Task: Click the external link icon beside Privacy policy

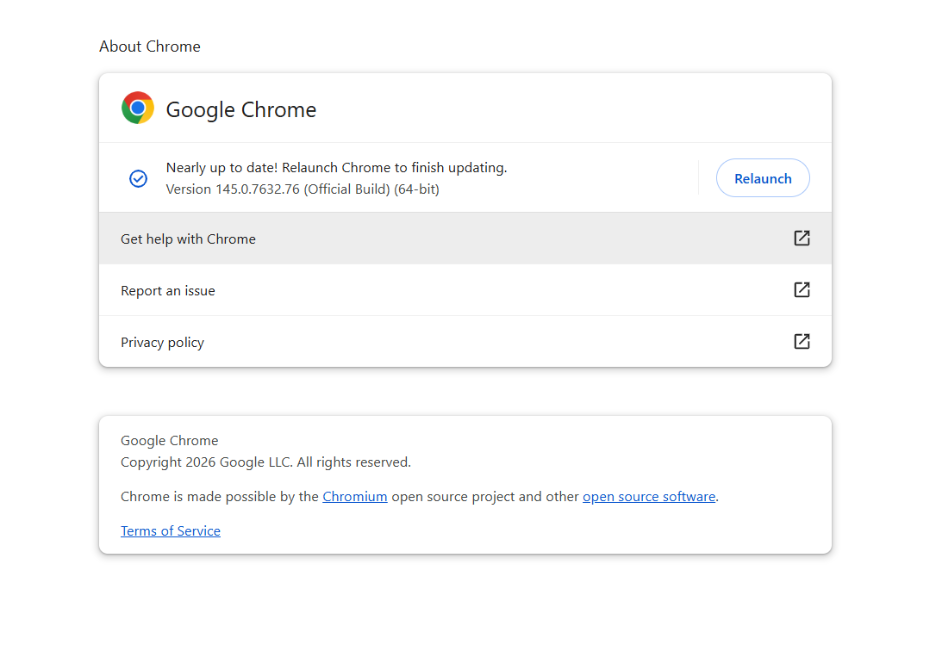Action: (x=801, y=341)
